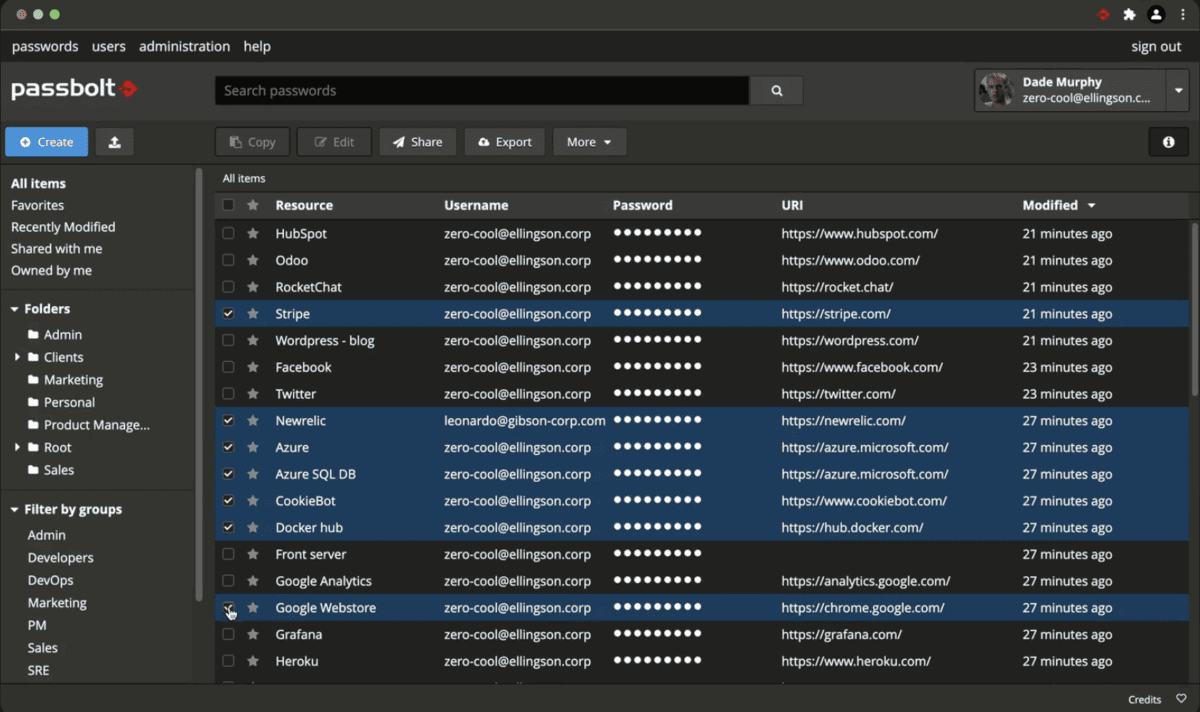Star the Twitter resource

[x=253, y=394]
